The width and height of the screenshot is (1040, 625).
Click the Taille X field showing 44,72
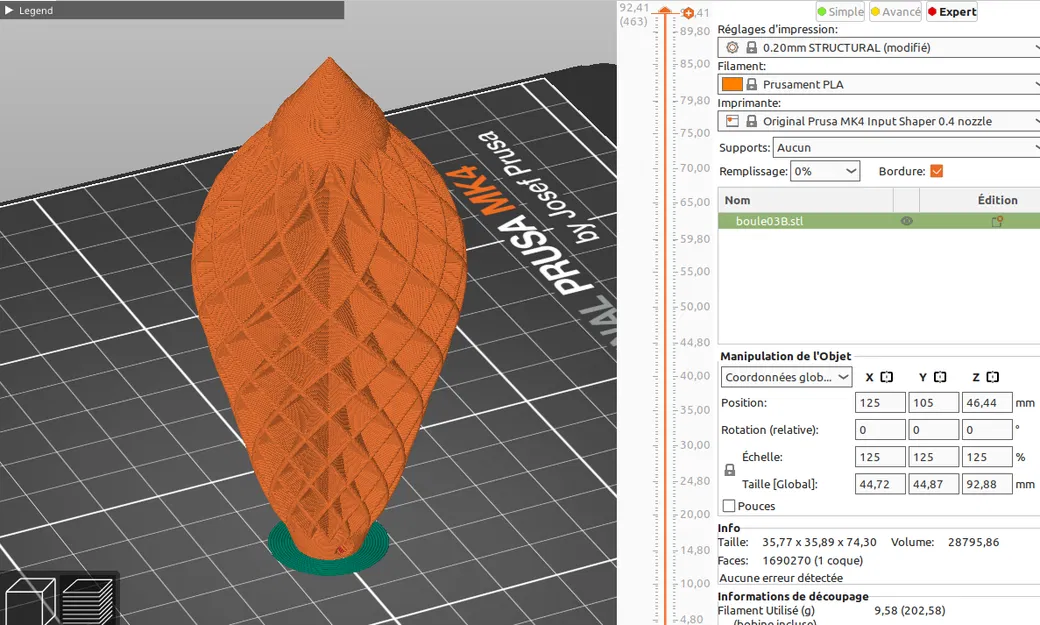pos(880,484)
